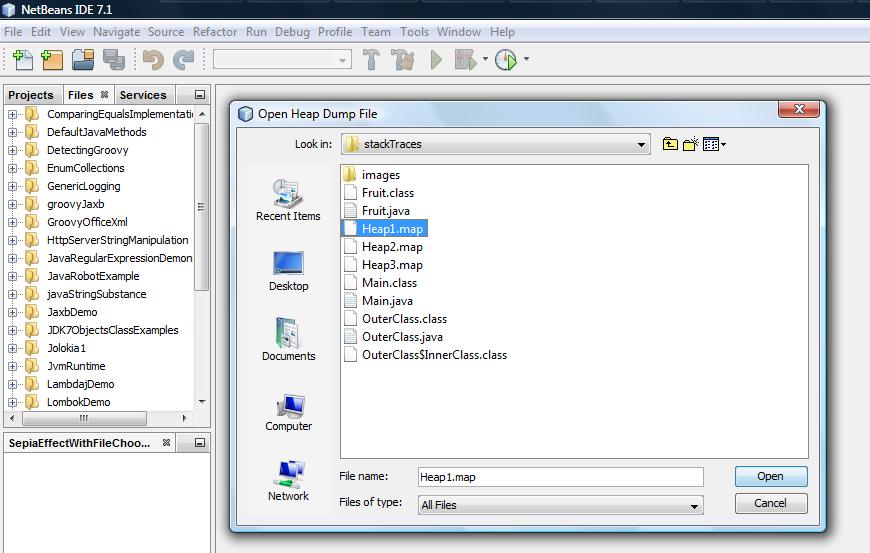Expand the DetectingGroovy tree node
Viewport: 870px width, 553px height.
pos(12,150)
